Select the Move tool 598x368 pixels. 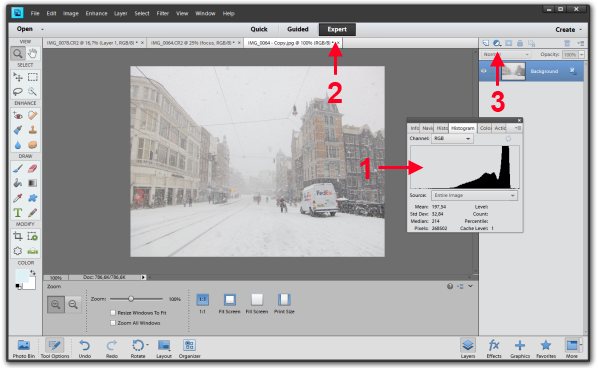point(18,77)
